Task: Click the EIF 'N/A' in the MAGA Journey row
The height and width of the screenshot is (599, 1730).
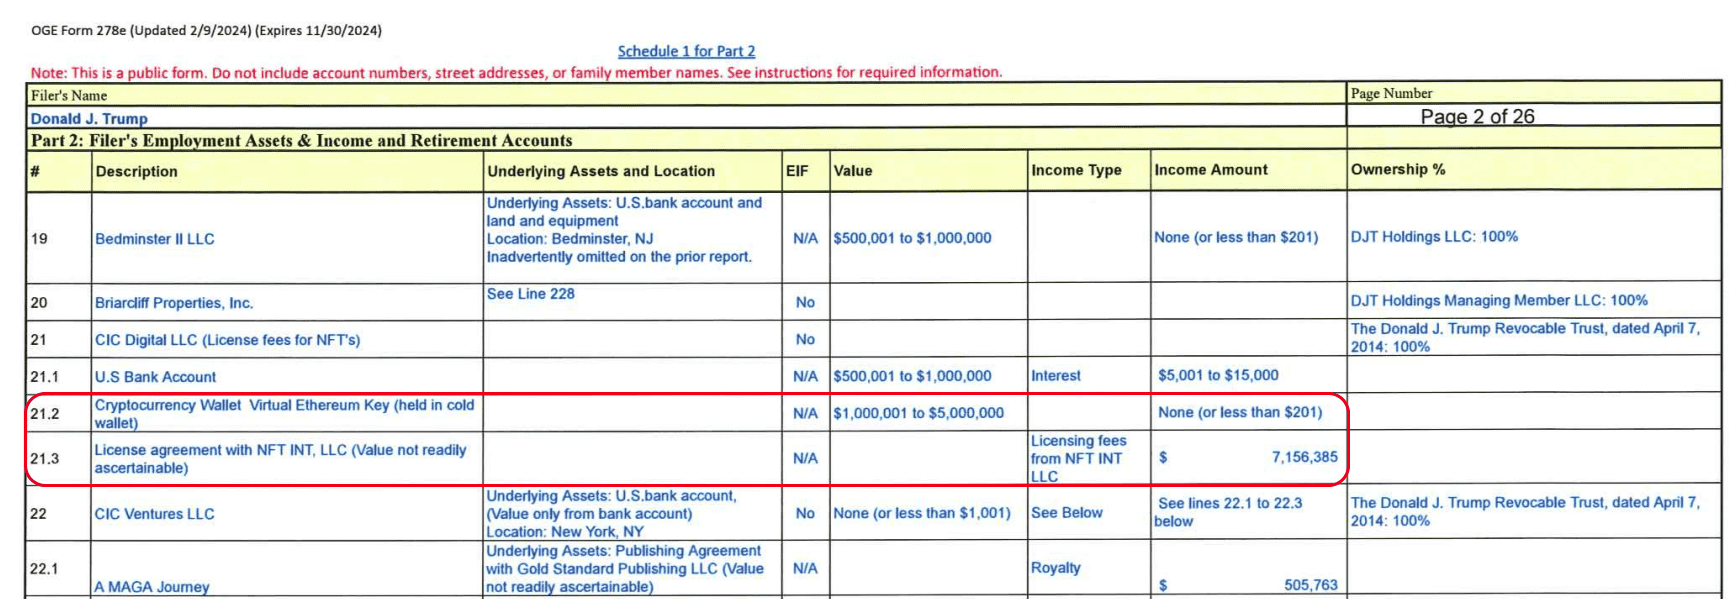Action: (805, 568)
